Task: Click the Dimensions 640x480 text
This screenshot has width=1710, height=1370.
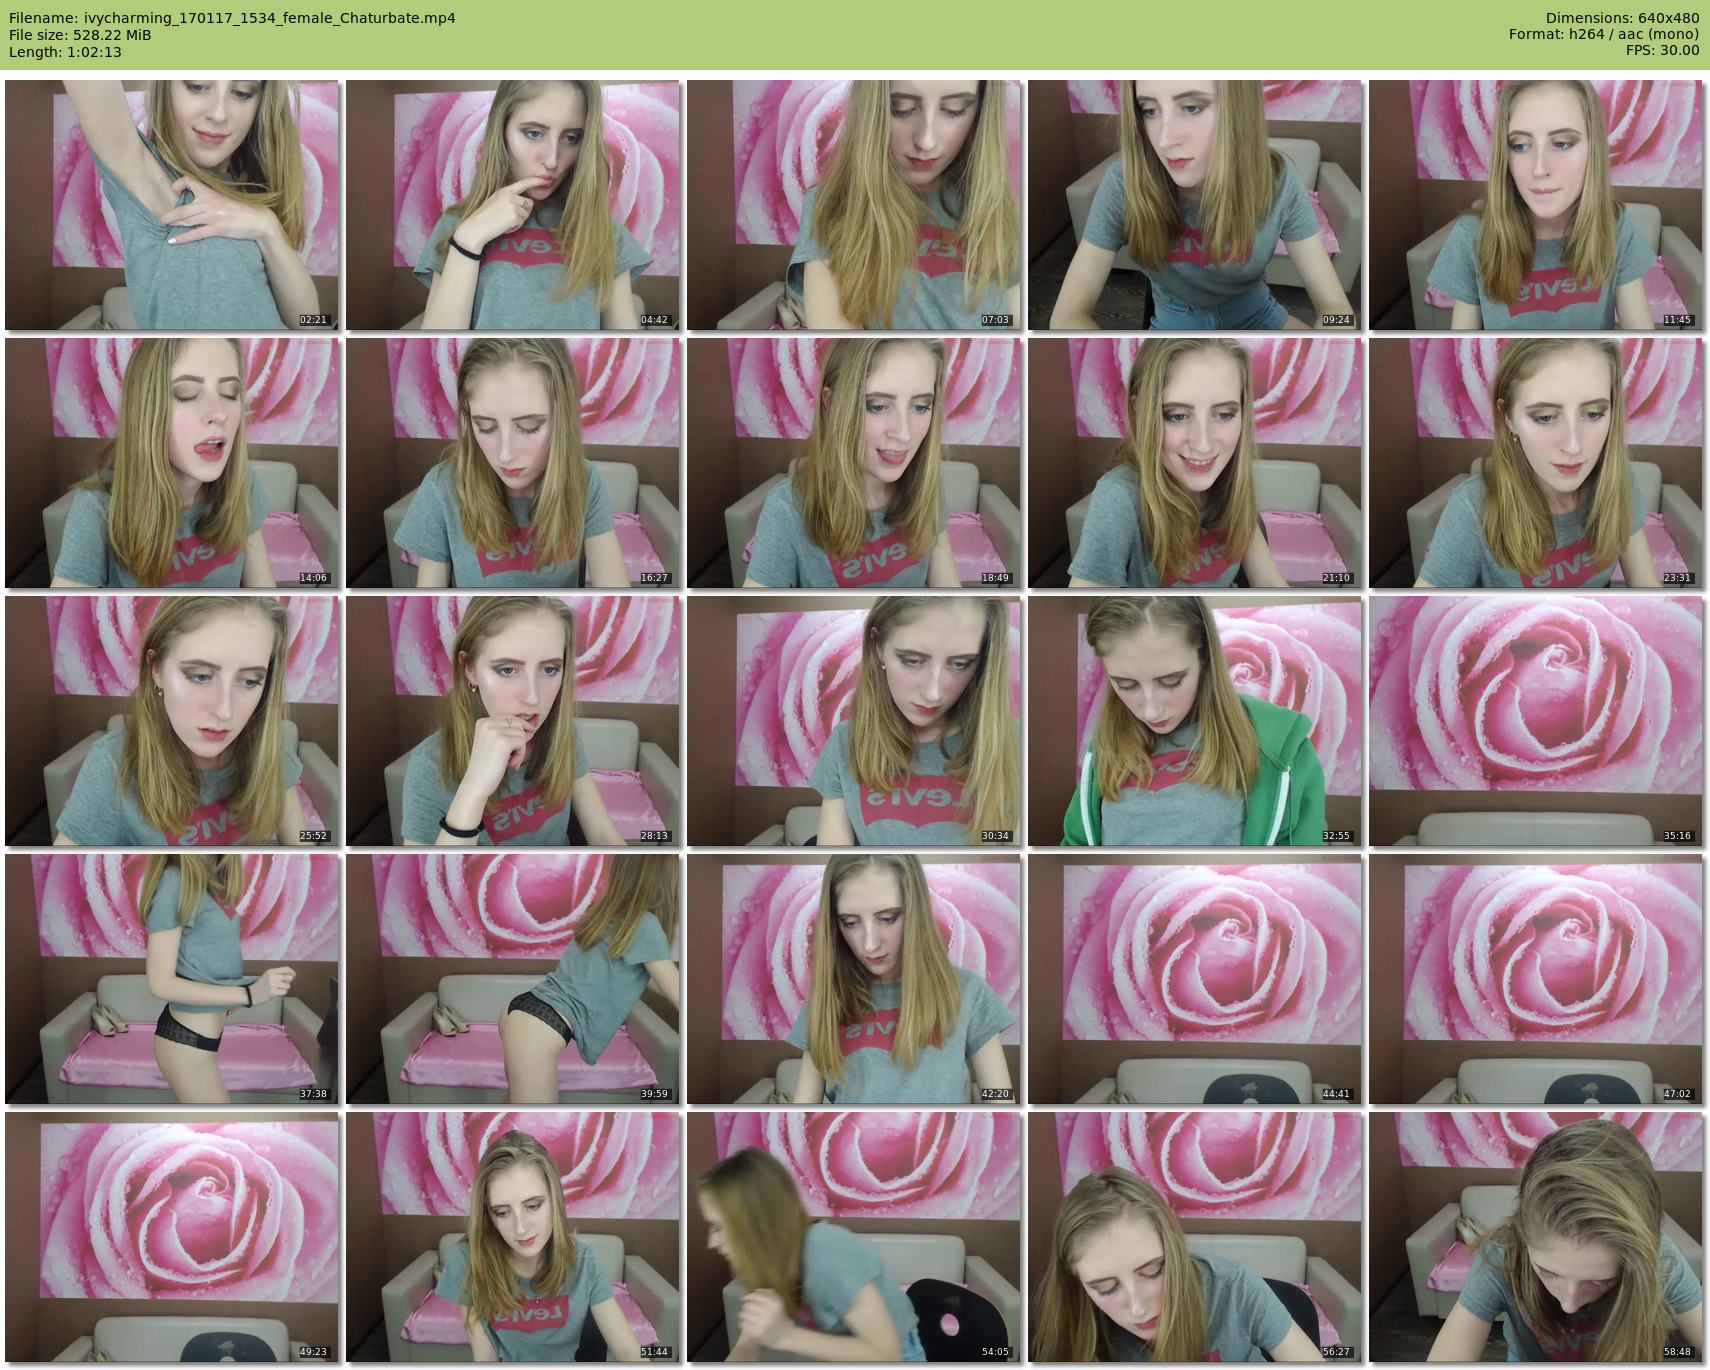Action: 1622,18
